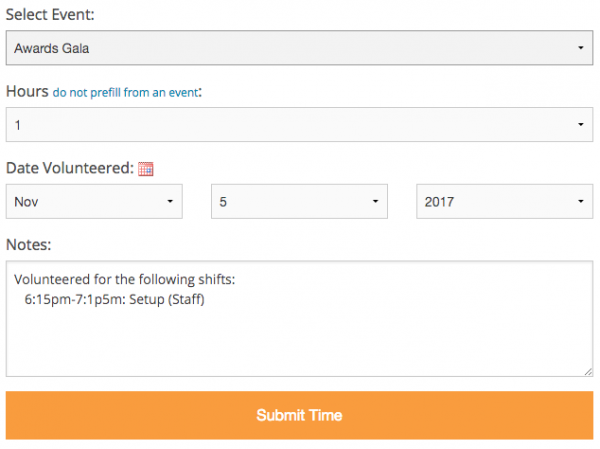
Task: Click the 'Select Event:' label
Action: pyautogui.click(x=50, y=15)
